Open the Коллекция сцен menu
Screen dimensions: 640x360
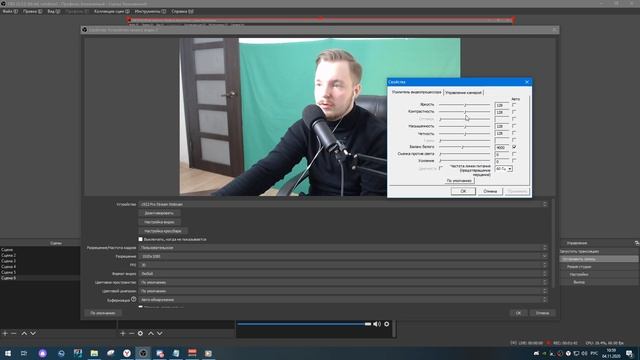(x=111, y=11)
